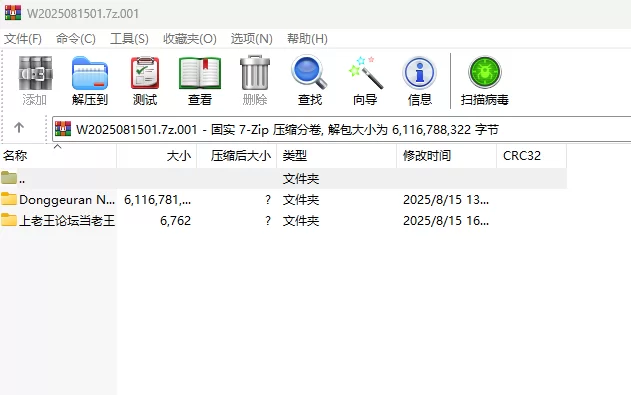Open the 文件(F) menu

pos(23,39)
